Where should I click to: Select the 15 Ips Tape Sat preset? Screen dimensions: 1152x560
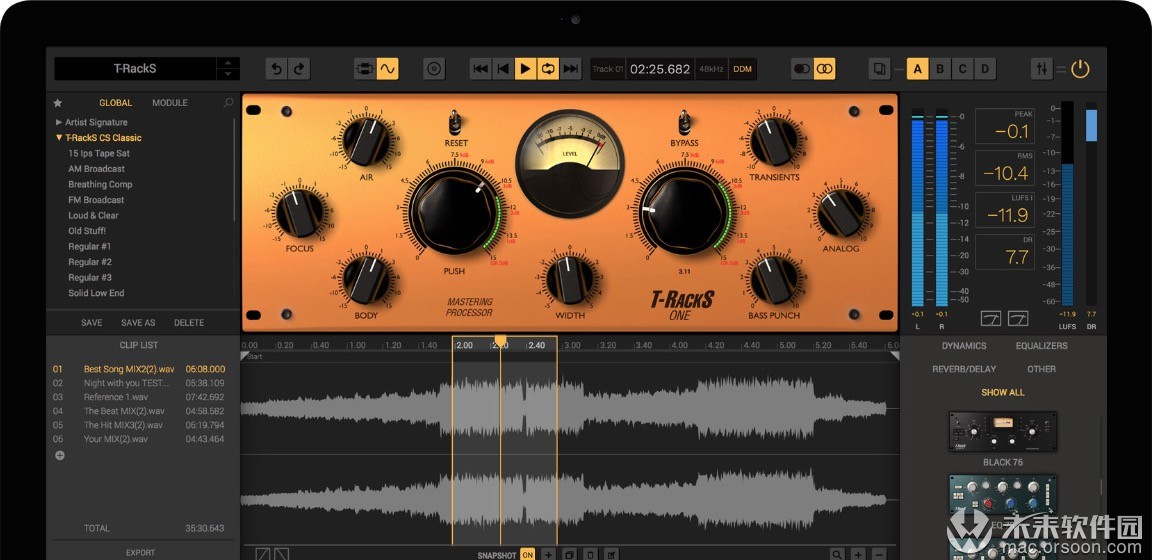(99, 153)
